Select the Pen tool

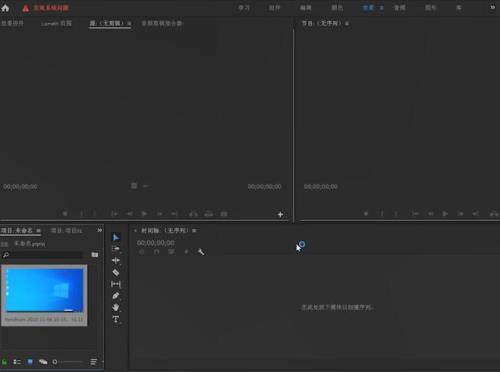(116, 296)
